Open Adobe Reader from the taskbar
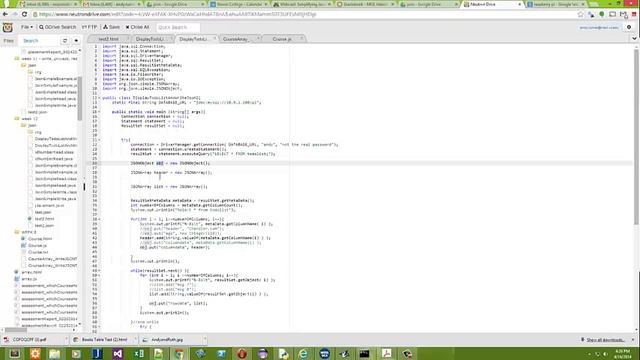640x360 pixels. pos(386,353)
